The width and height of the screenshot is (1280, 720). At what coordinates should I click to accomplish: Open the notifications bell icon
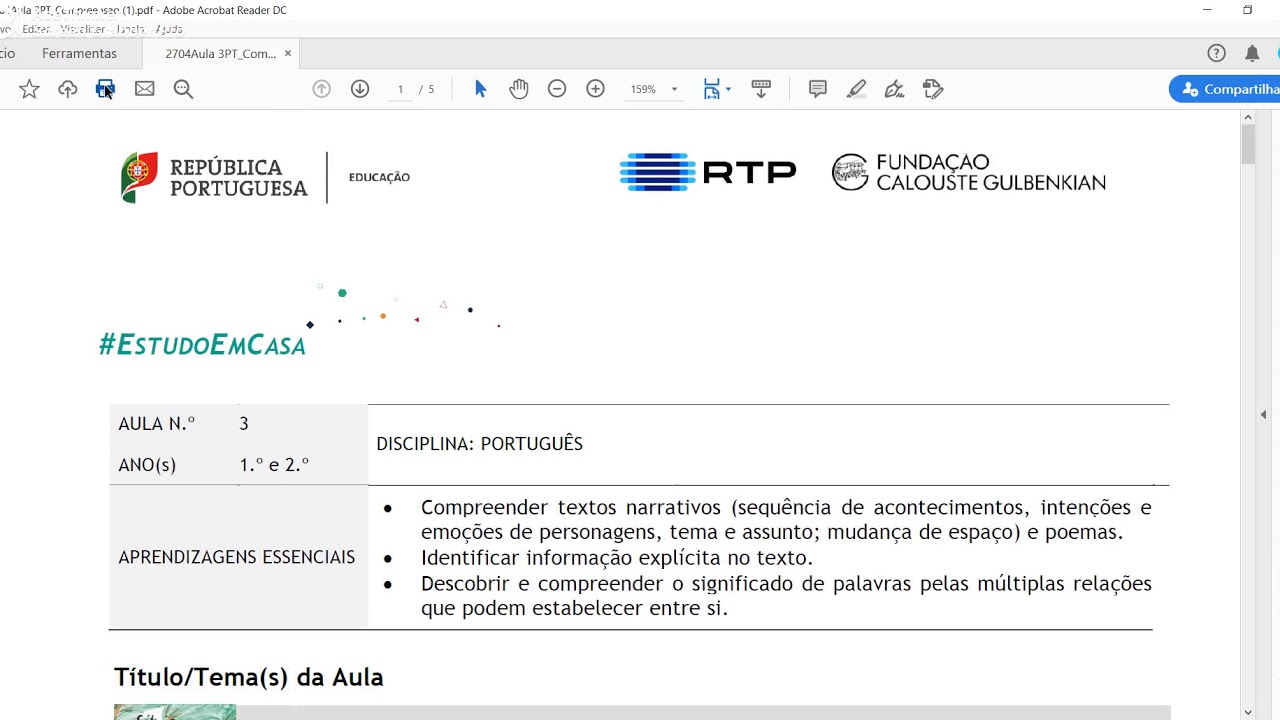click(1252, 53)
